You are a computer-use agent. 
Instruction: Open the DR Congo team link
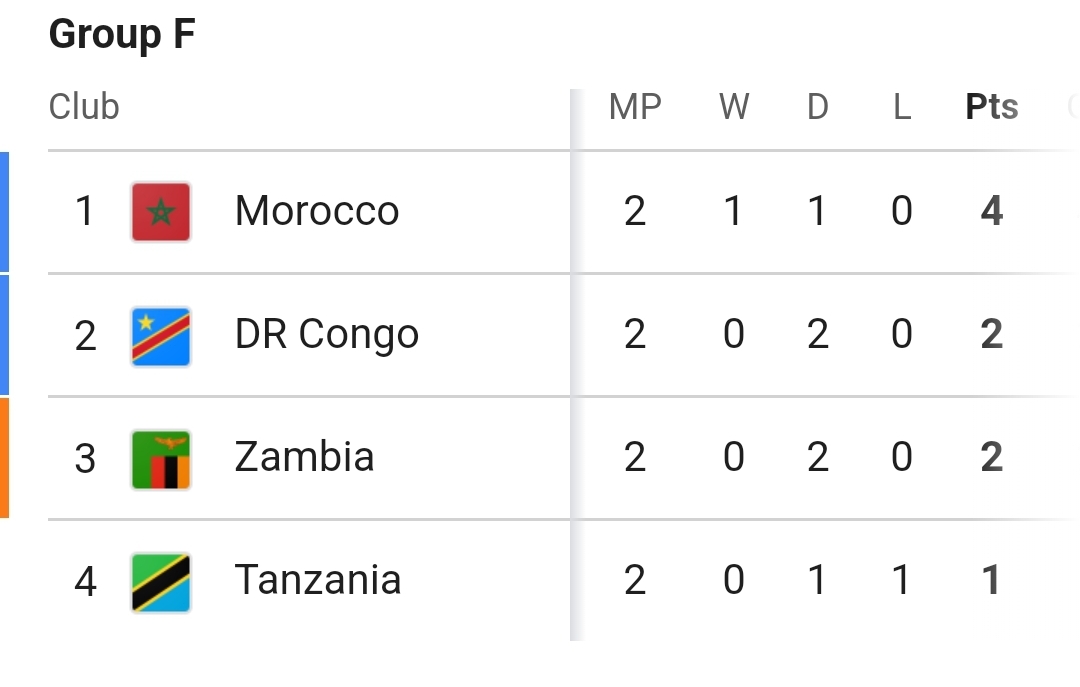pyautogui.click(x=326, y=335)
